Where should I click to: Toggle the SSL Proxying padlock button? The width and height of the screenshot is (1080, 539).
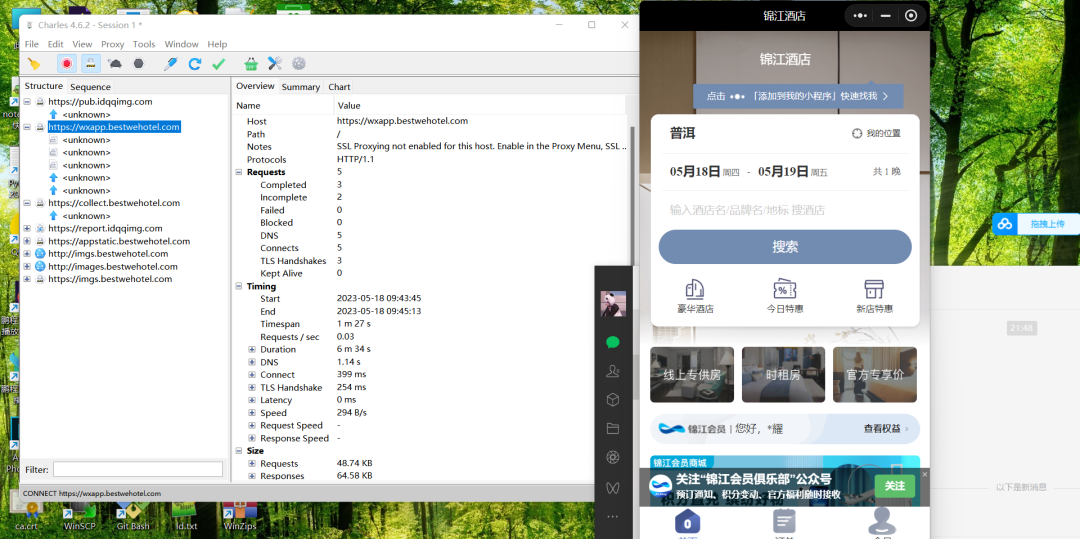(x=90, y=64)
